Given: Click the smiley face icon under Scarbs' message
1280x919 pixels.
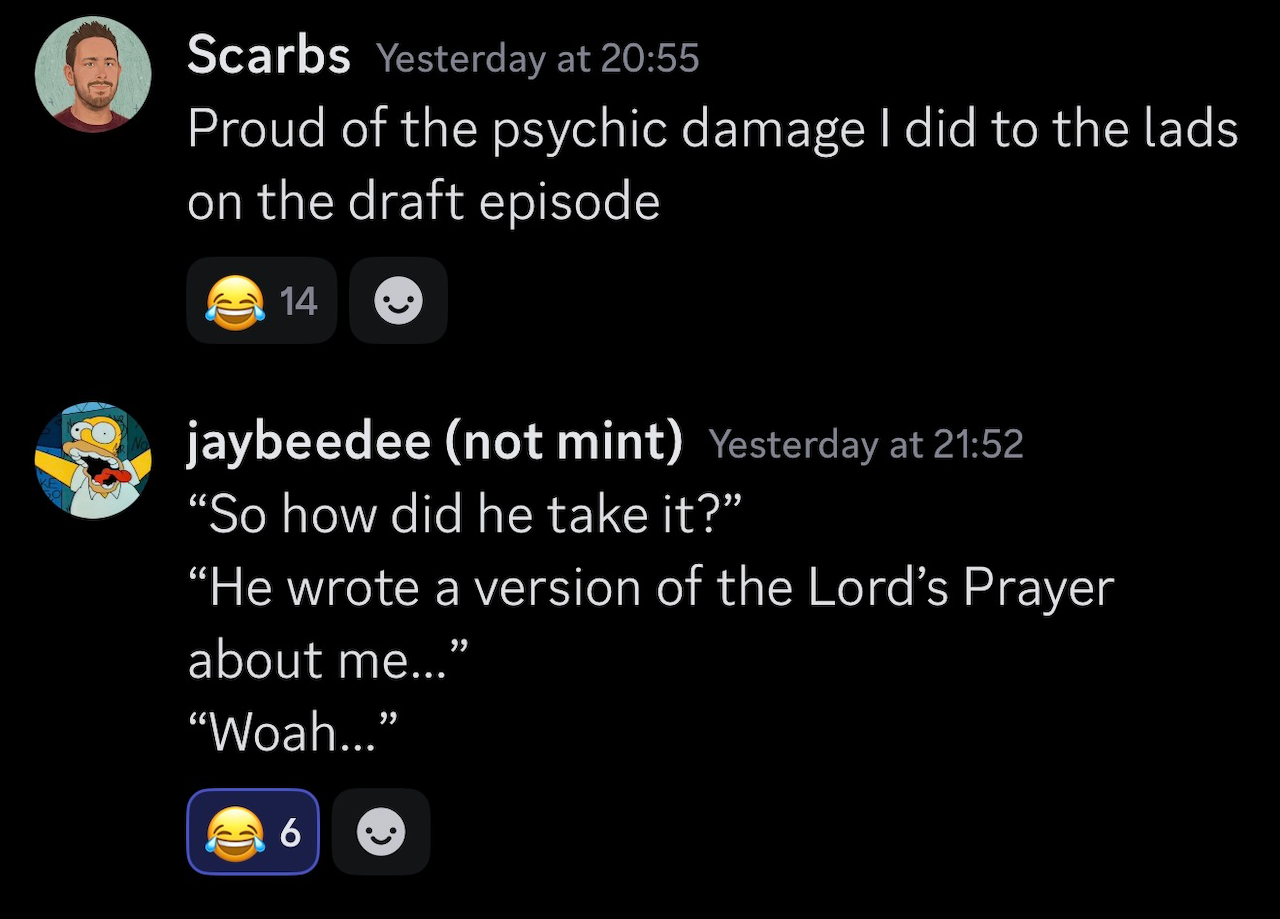Looking at the screenshot, I should point(398,300).
